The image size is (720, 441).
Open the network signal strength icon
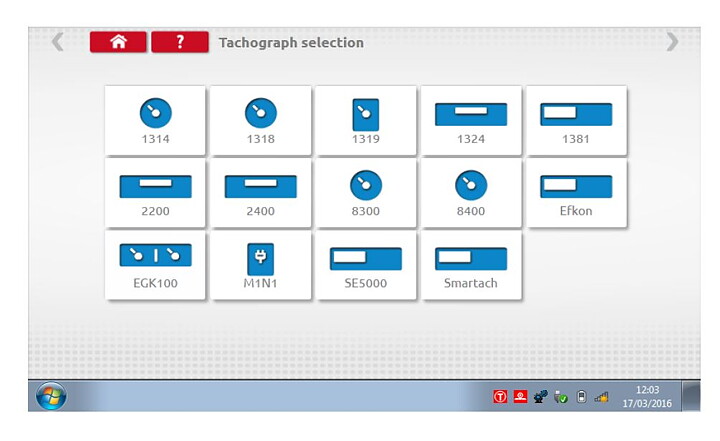[x=601, y=396]
